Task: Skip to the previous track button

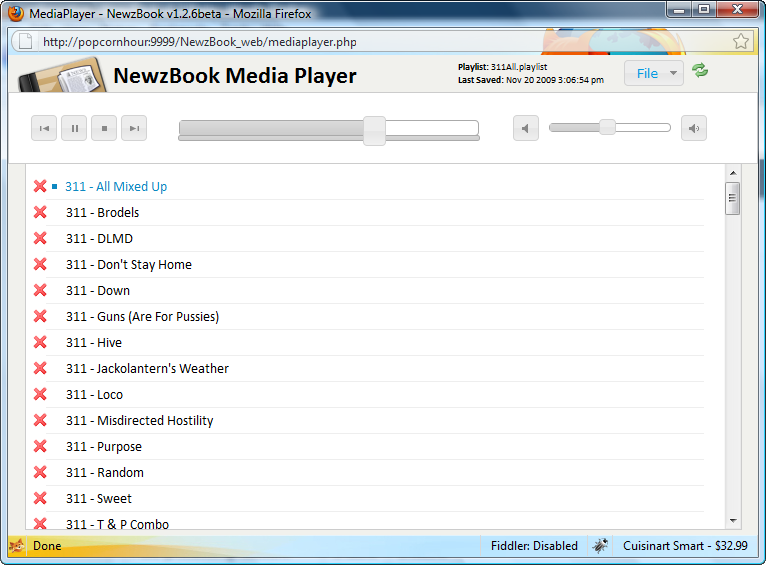Action: pos(44,128)
